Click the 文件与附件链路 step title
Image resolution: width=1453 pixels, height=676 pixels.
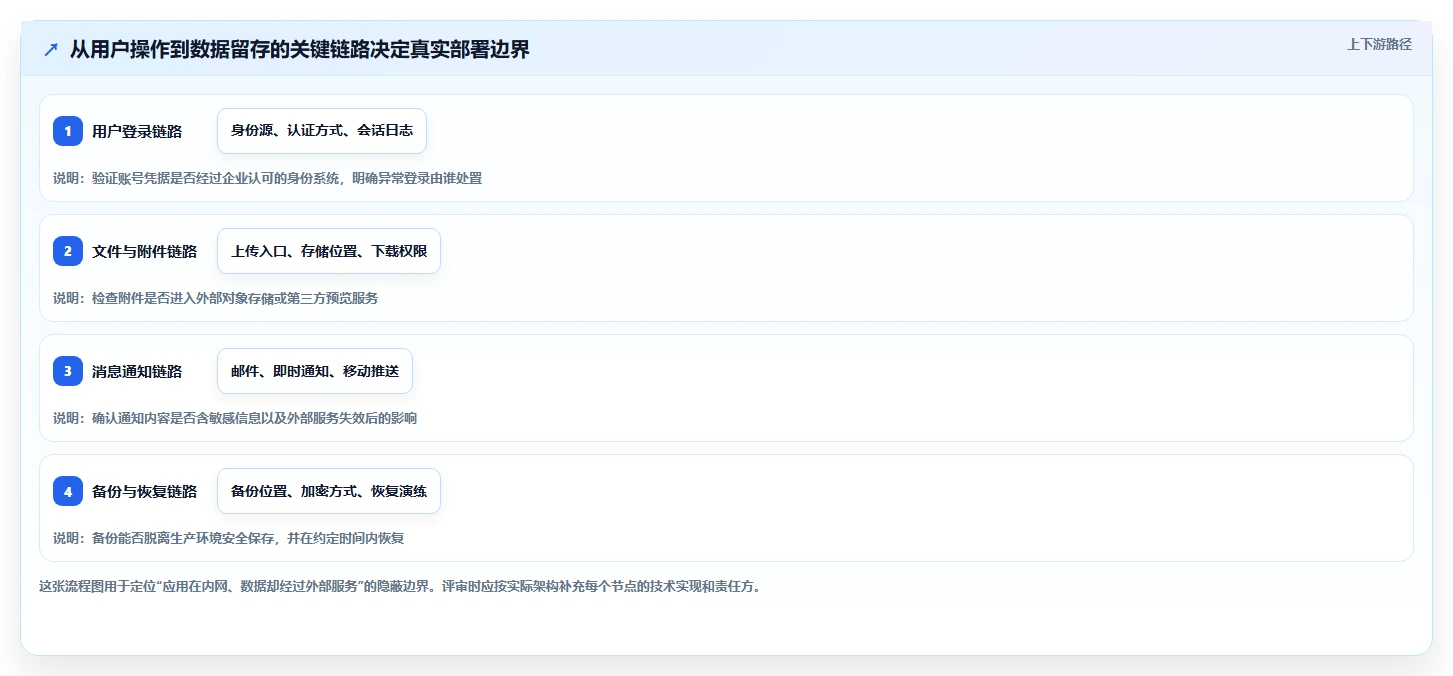click(x=144, y=251)
